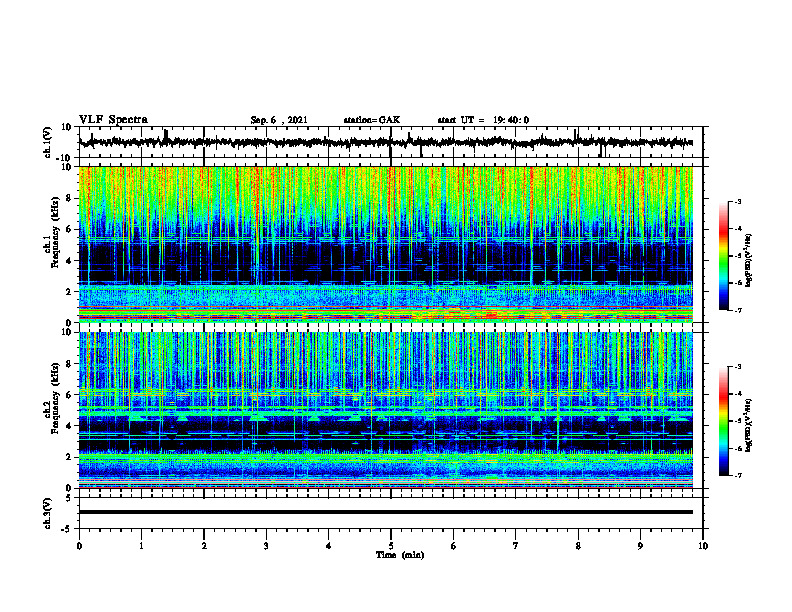Click time axis tick label "8"
The height and width of the screenshot is (612, 792).
click(x=578, y=546)
